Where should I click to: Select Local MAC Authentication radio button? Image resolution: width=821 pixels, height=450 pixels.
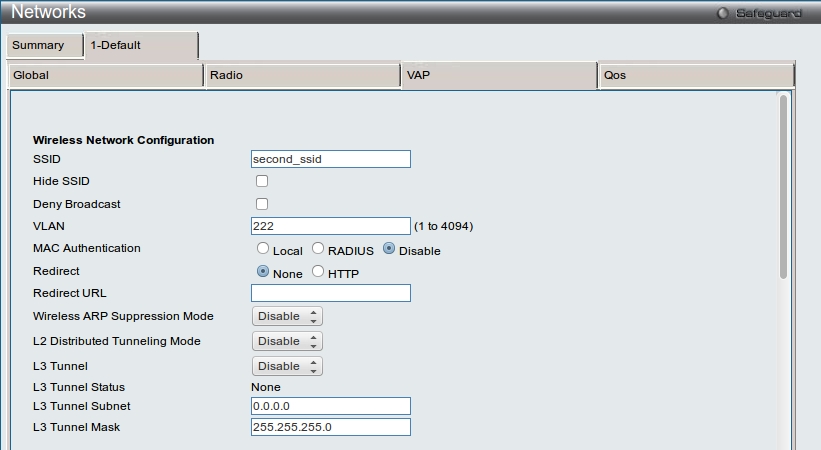tap(263, 249)
